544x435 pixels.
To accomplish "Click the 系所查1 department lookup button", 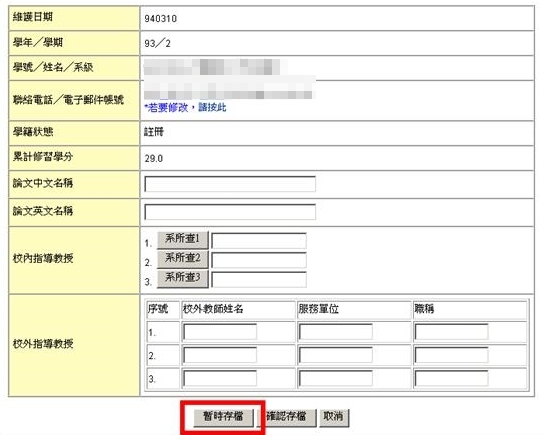I will [182, 239].
